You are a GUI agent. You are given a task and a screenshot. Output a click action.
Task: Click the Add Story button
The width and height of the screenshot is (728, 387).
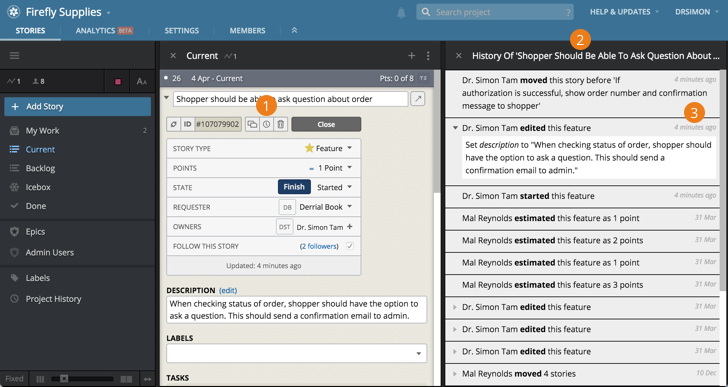click(78, 107)
